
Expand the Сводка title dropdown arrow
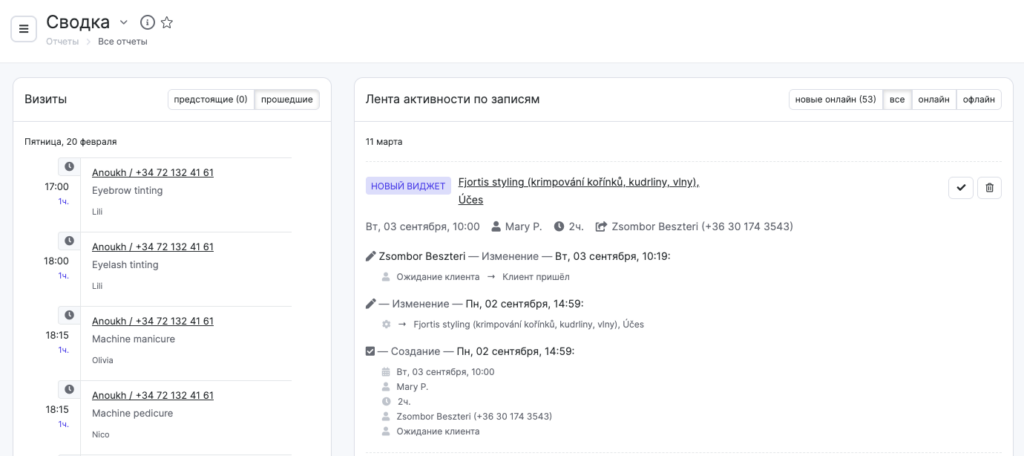point(124,22)
